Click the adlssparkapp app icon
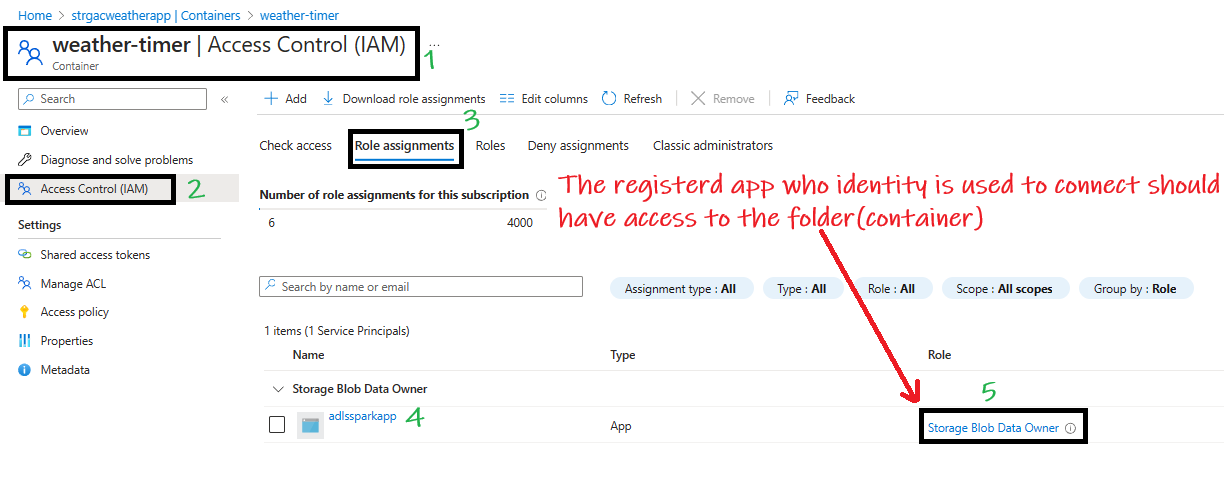 310,426
